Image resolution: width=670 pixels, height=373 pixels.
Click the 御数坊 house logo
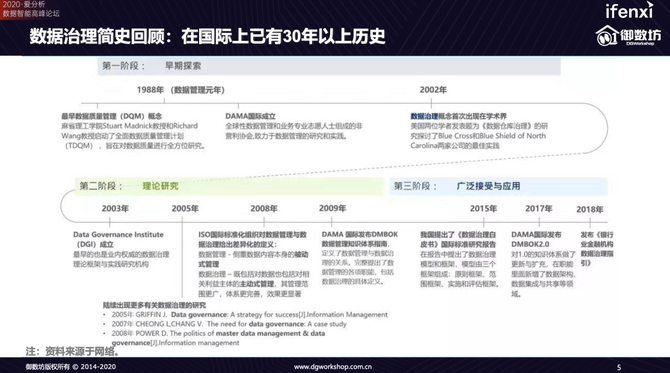tap(628, 35)
